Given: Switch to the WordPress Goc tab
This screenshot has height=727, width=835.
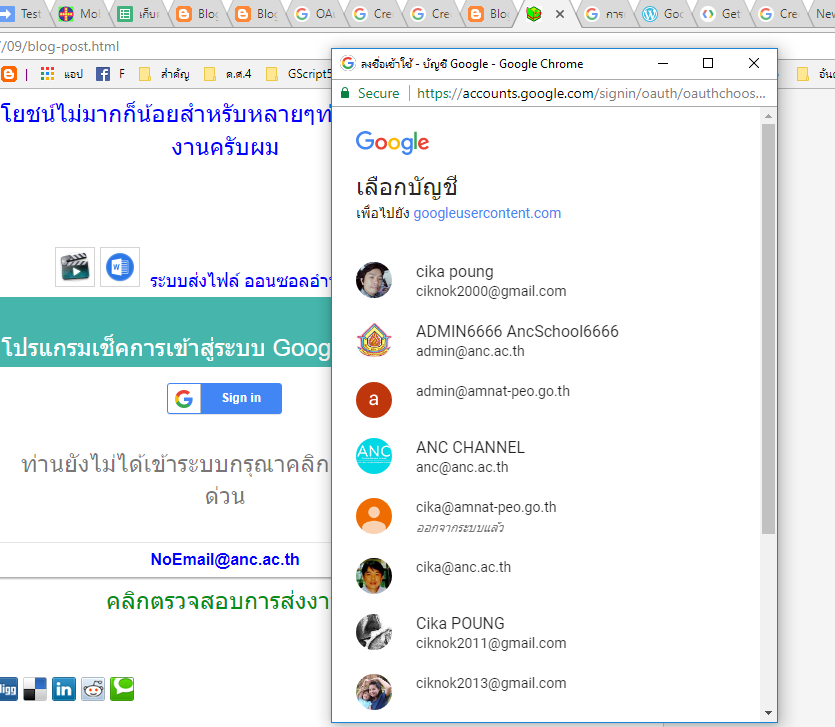Looking at the screenshot, I should coord(664,14).
